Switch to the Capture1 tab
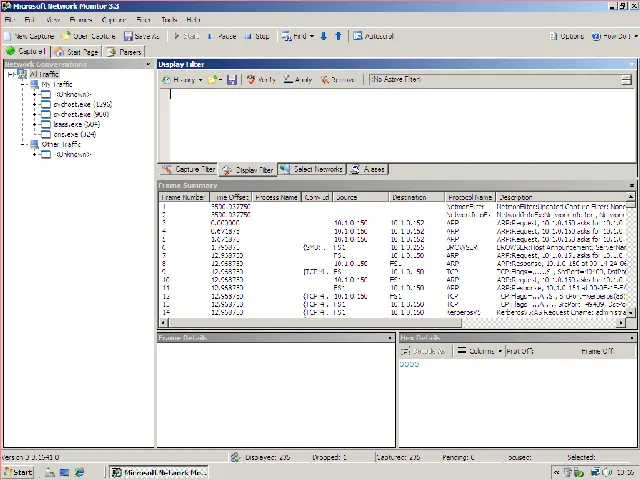 tap(26, 51)
